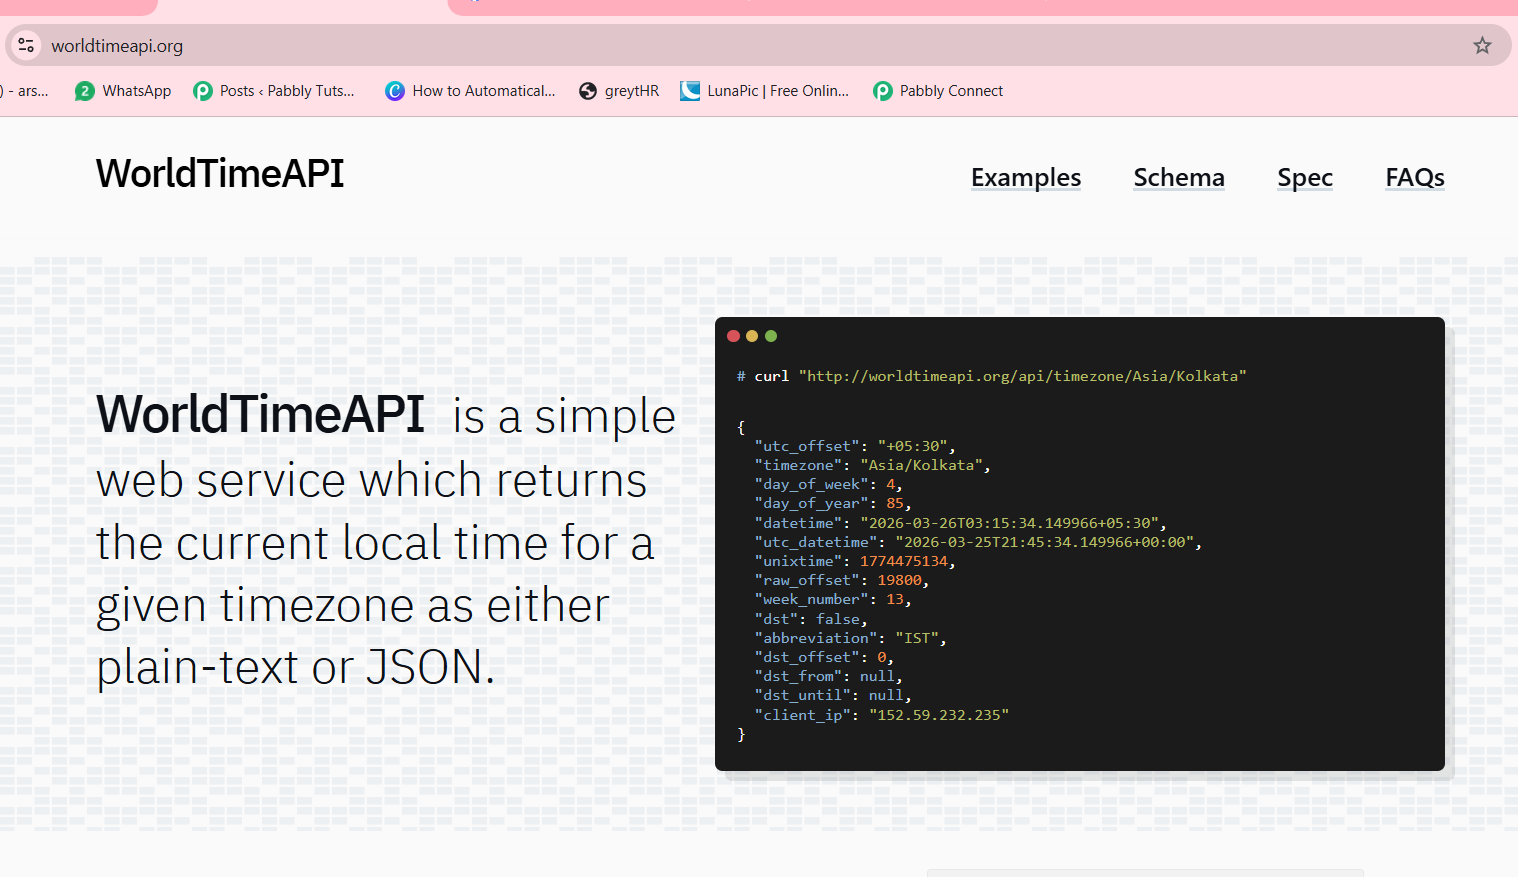This screenshot has height=877, width=1518.
Task: Open the How to Automatical... bookmark
Action: click(470, 91)
